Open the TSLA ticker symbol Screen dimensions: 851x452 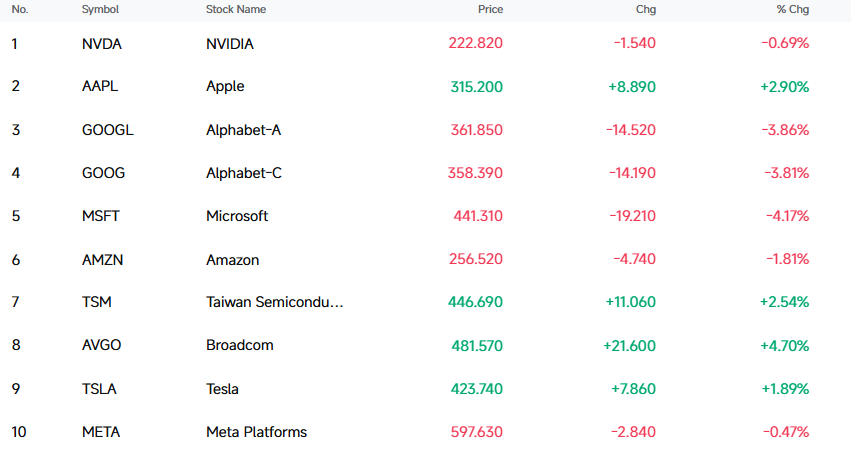tap(99, 389)
